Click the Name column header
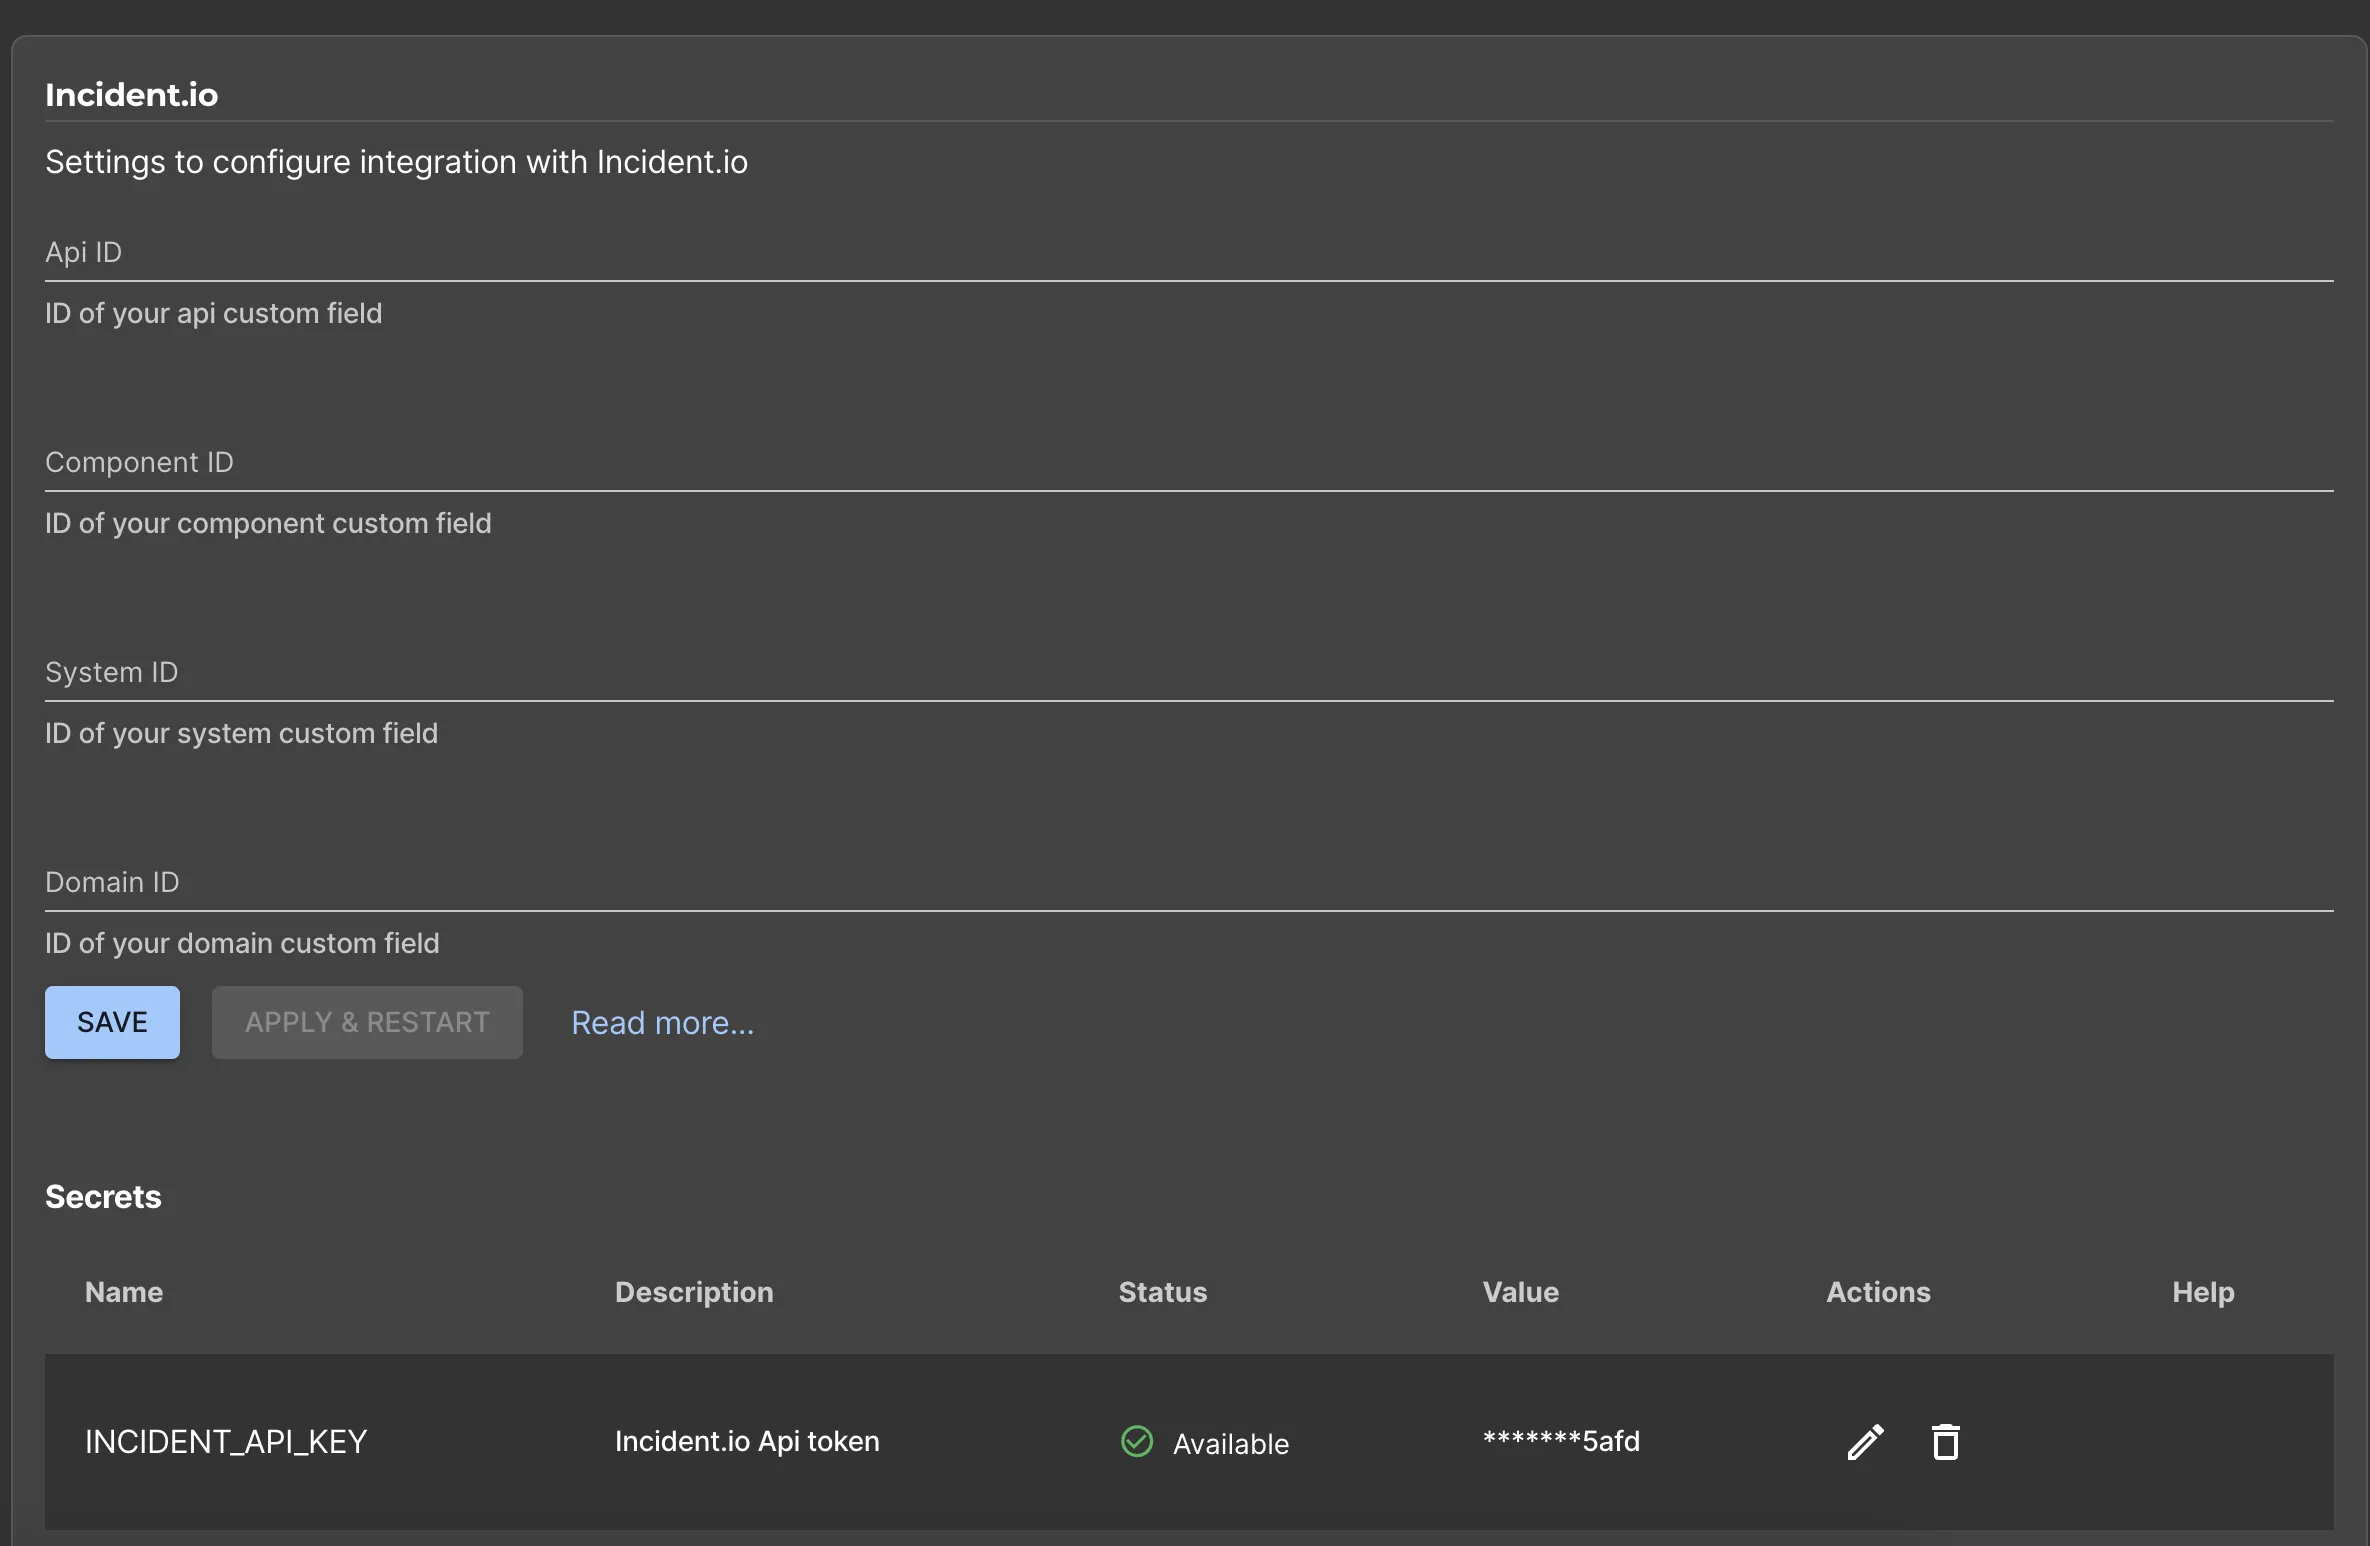 click(123, 1292)
